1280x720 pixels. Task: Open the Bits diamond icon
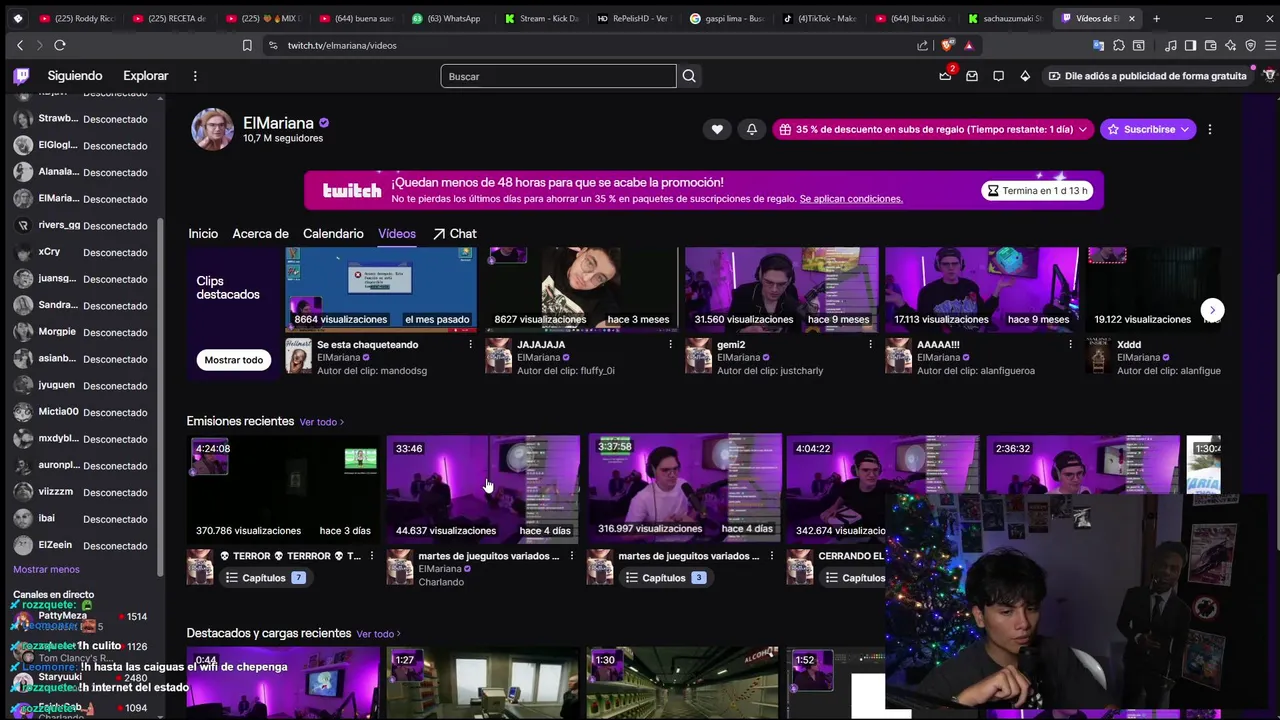(1025, 76)
